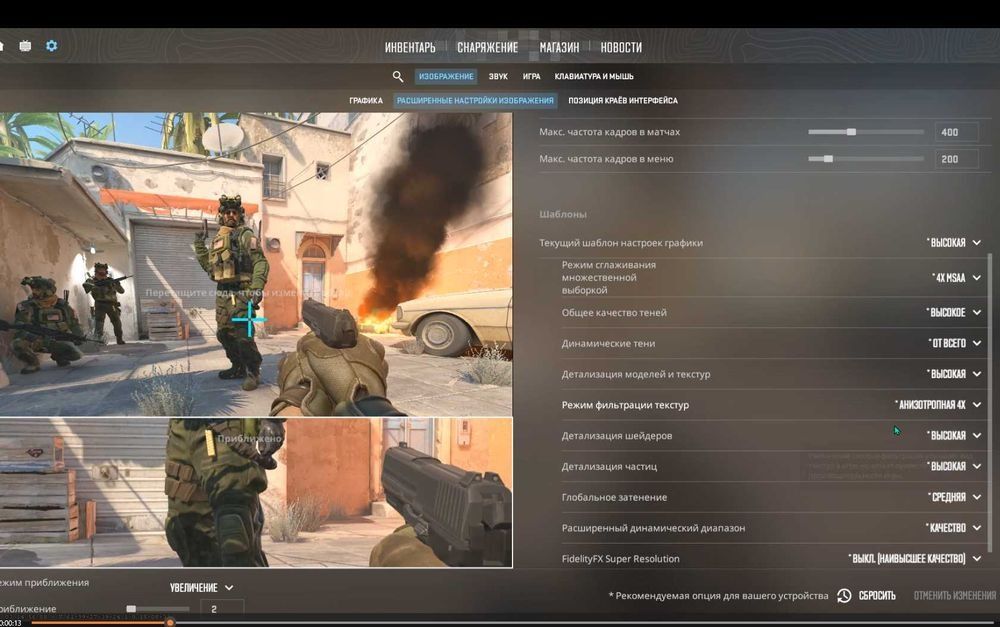Open the СНАРЯЖЕНИЕ menu
The height and width of the screenshot is (627, 1000).
(x=487, y=47)
